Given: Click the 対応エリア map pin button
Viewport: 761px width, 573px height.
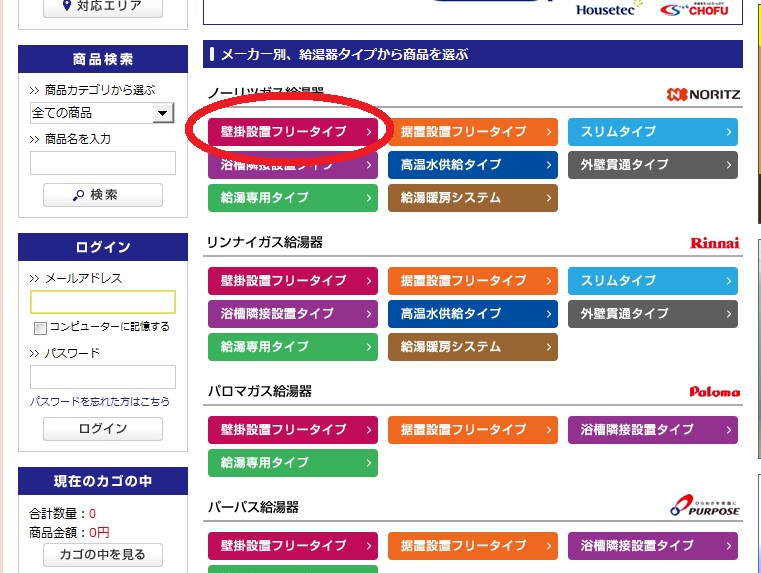Looking at the screenshot, I should [102, 6].
